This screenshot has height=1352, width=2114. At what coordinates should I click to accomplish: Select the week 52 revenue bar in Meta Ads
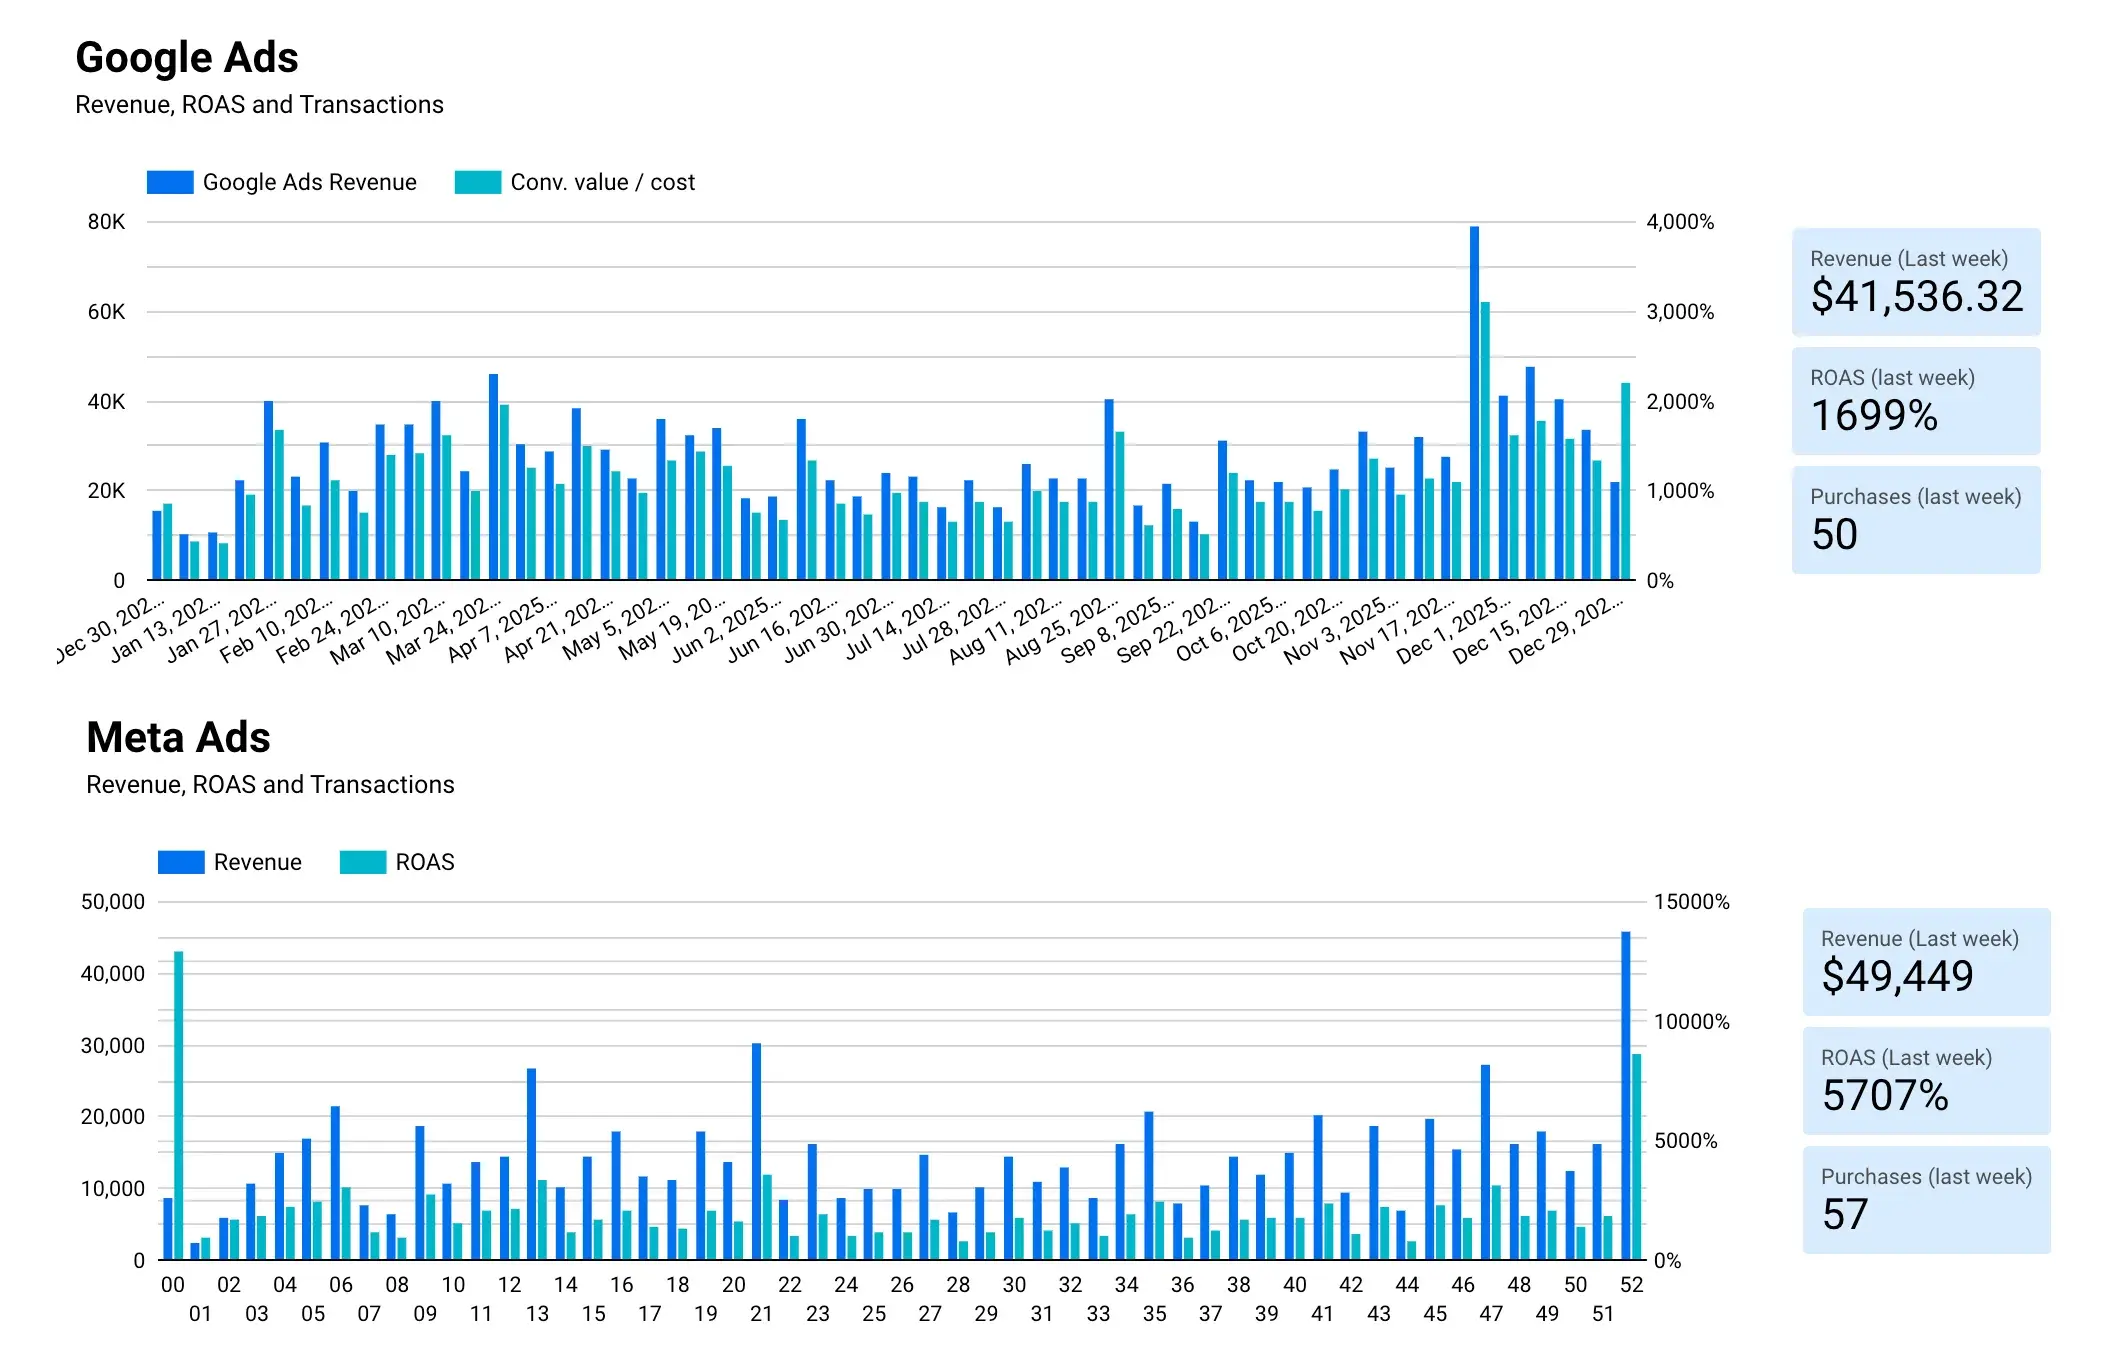[x=1625, y=1090]
